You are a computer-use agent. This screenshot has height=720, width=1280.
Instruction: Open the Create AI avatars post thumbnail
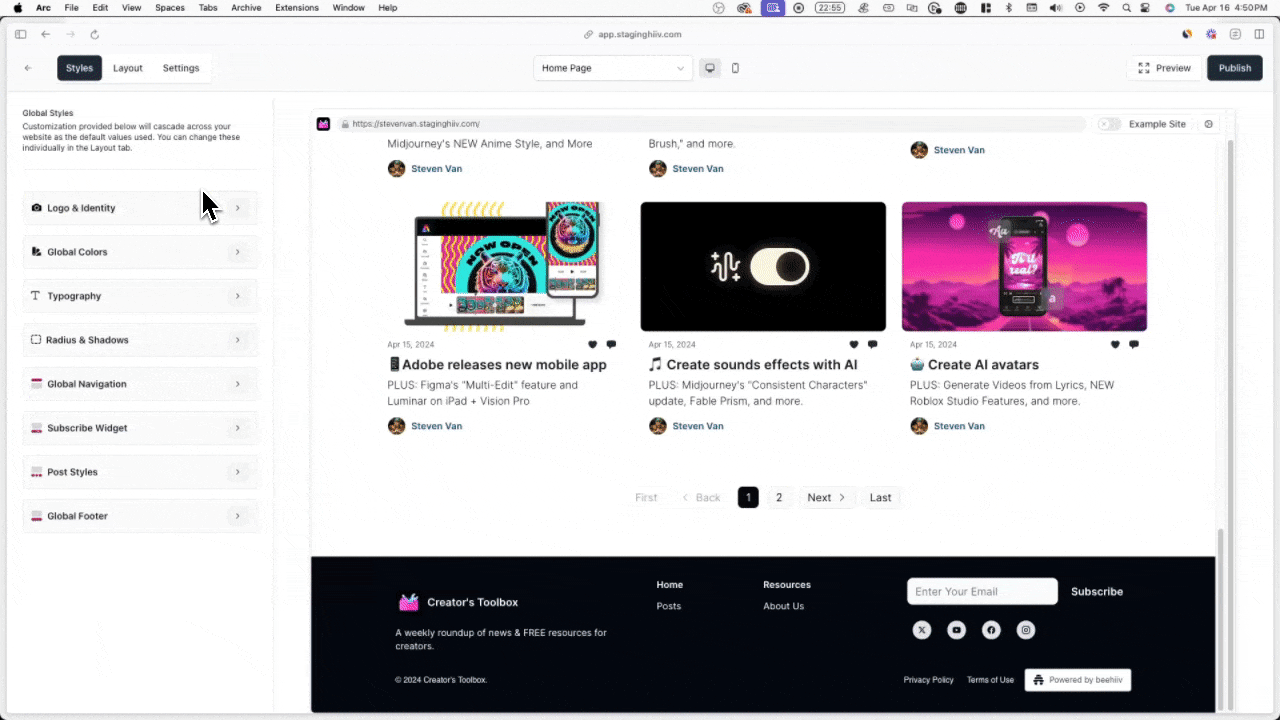coord(1024,266)
